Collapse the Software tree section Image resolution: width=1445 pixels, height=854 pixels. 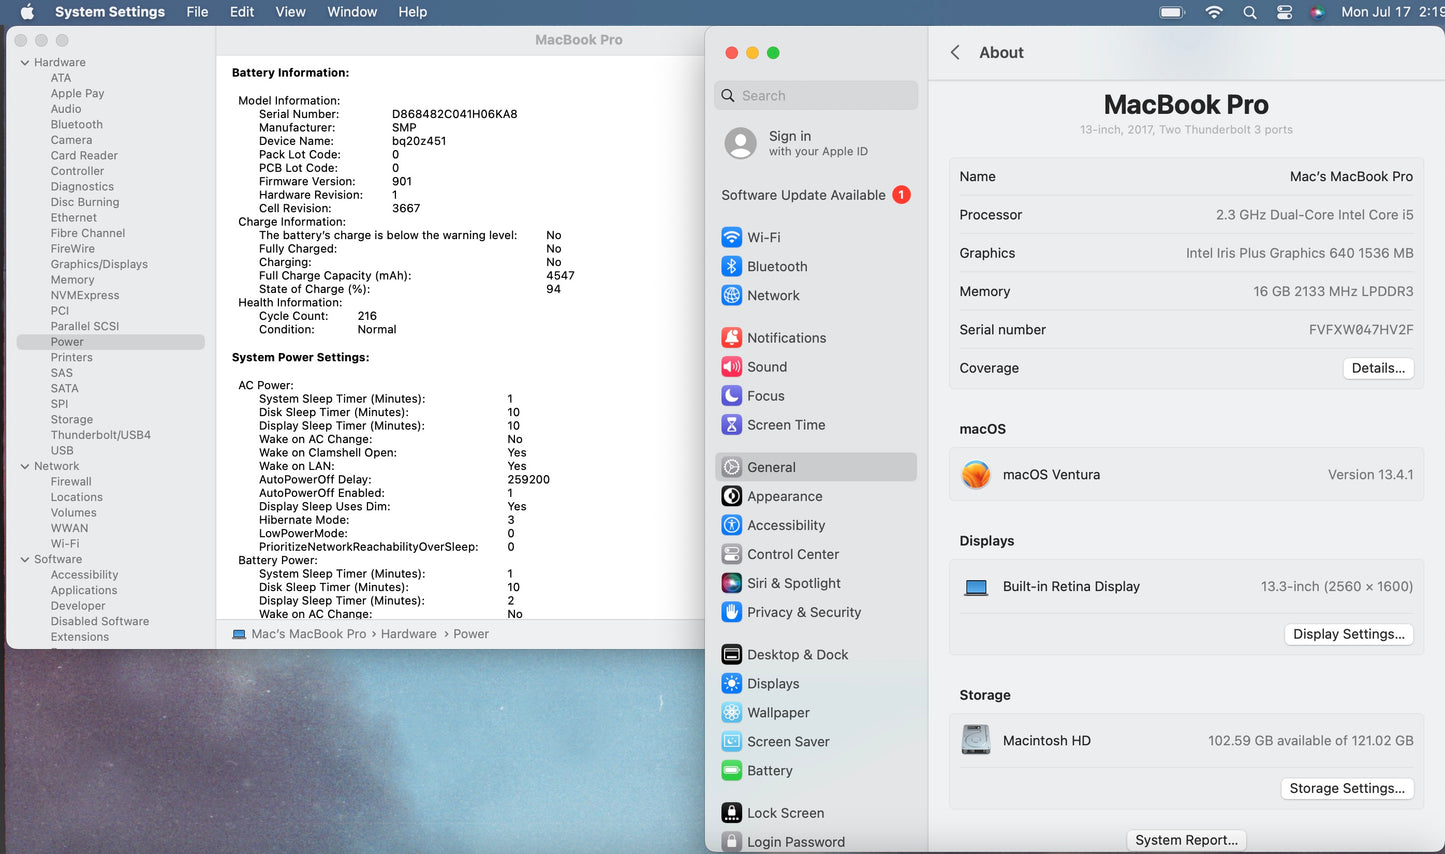click(x=25, y=560)
